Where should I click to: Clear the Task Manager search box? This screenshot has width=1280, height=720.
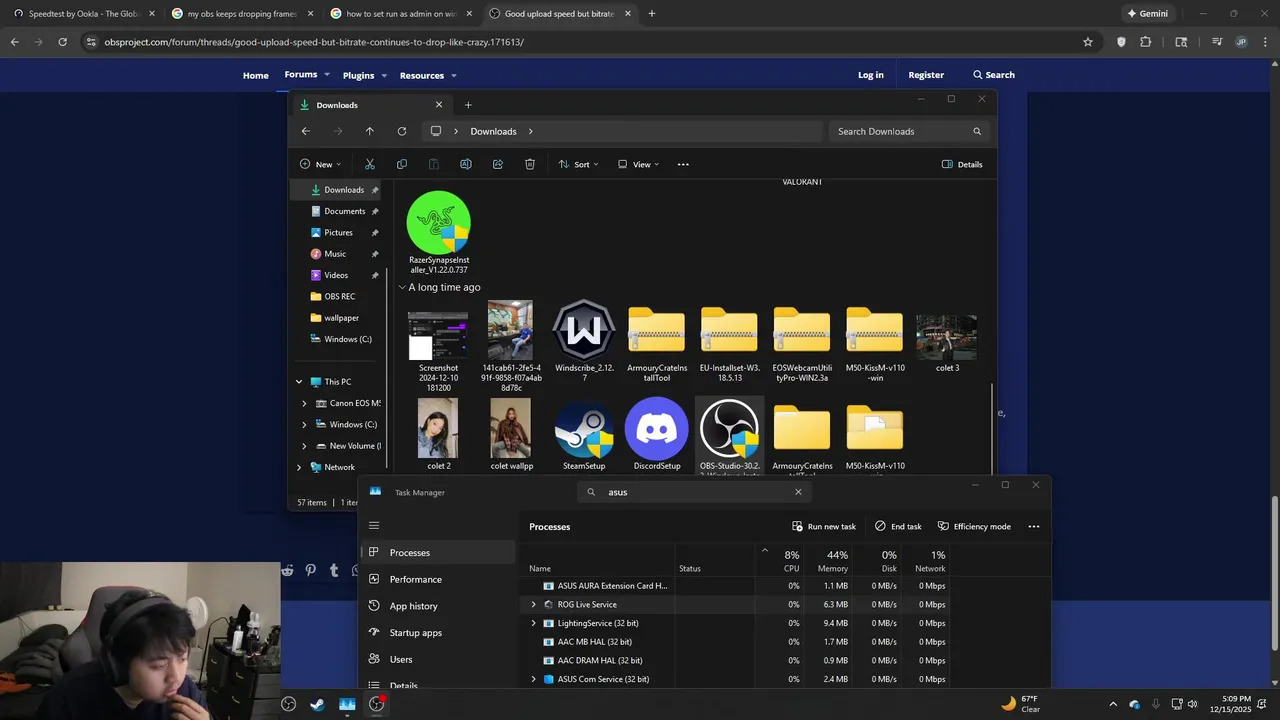[x=798, y=492]
